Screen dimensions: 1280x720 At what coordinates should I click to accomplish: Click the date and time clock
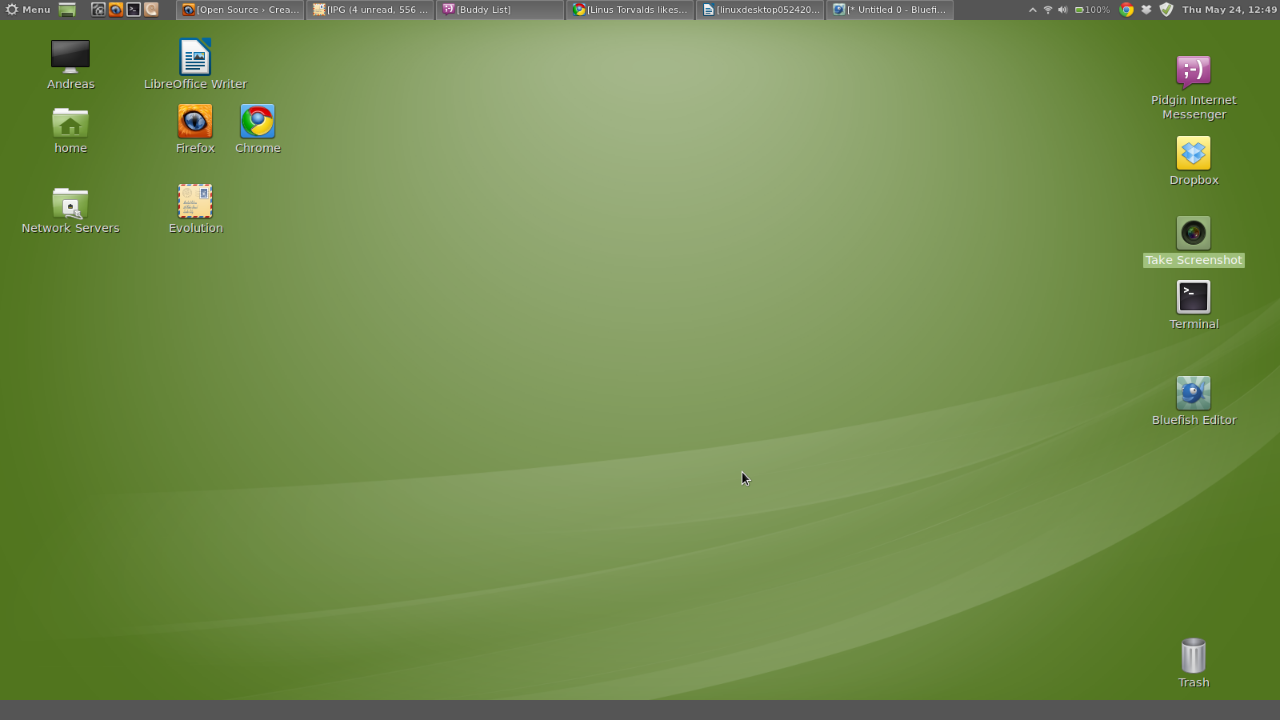tap(1229, 10)
